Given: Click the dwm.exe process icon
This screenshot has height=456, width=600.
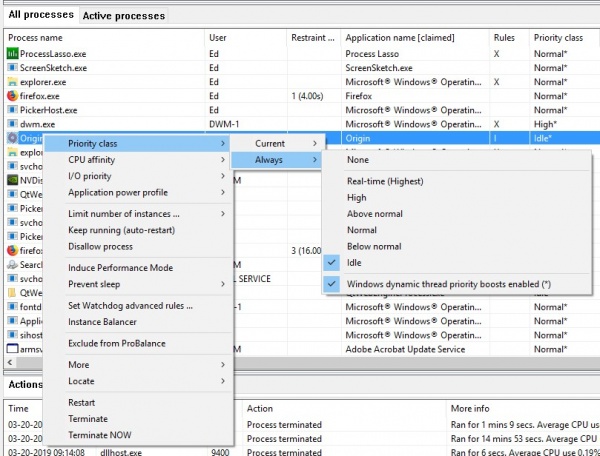Looking at the screenshot, I should (12, 124).
